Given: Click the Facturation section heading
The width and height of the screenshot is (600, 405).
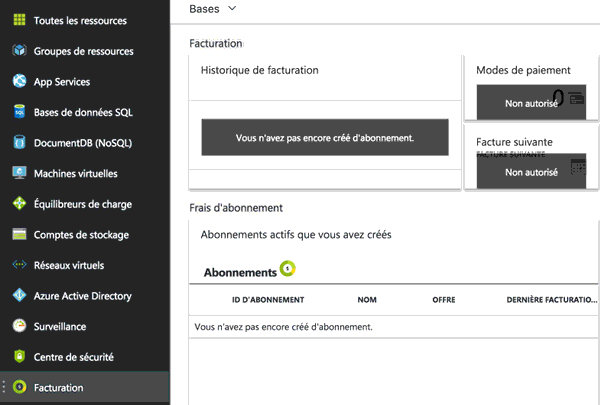Looking at the screenshot, I should point(215,43).
